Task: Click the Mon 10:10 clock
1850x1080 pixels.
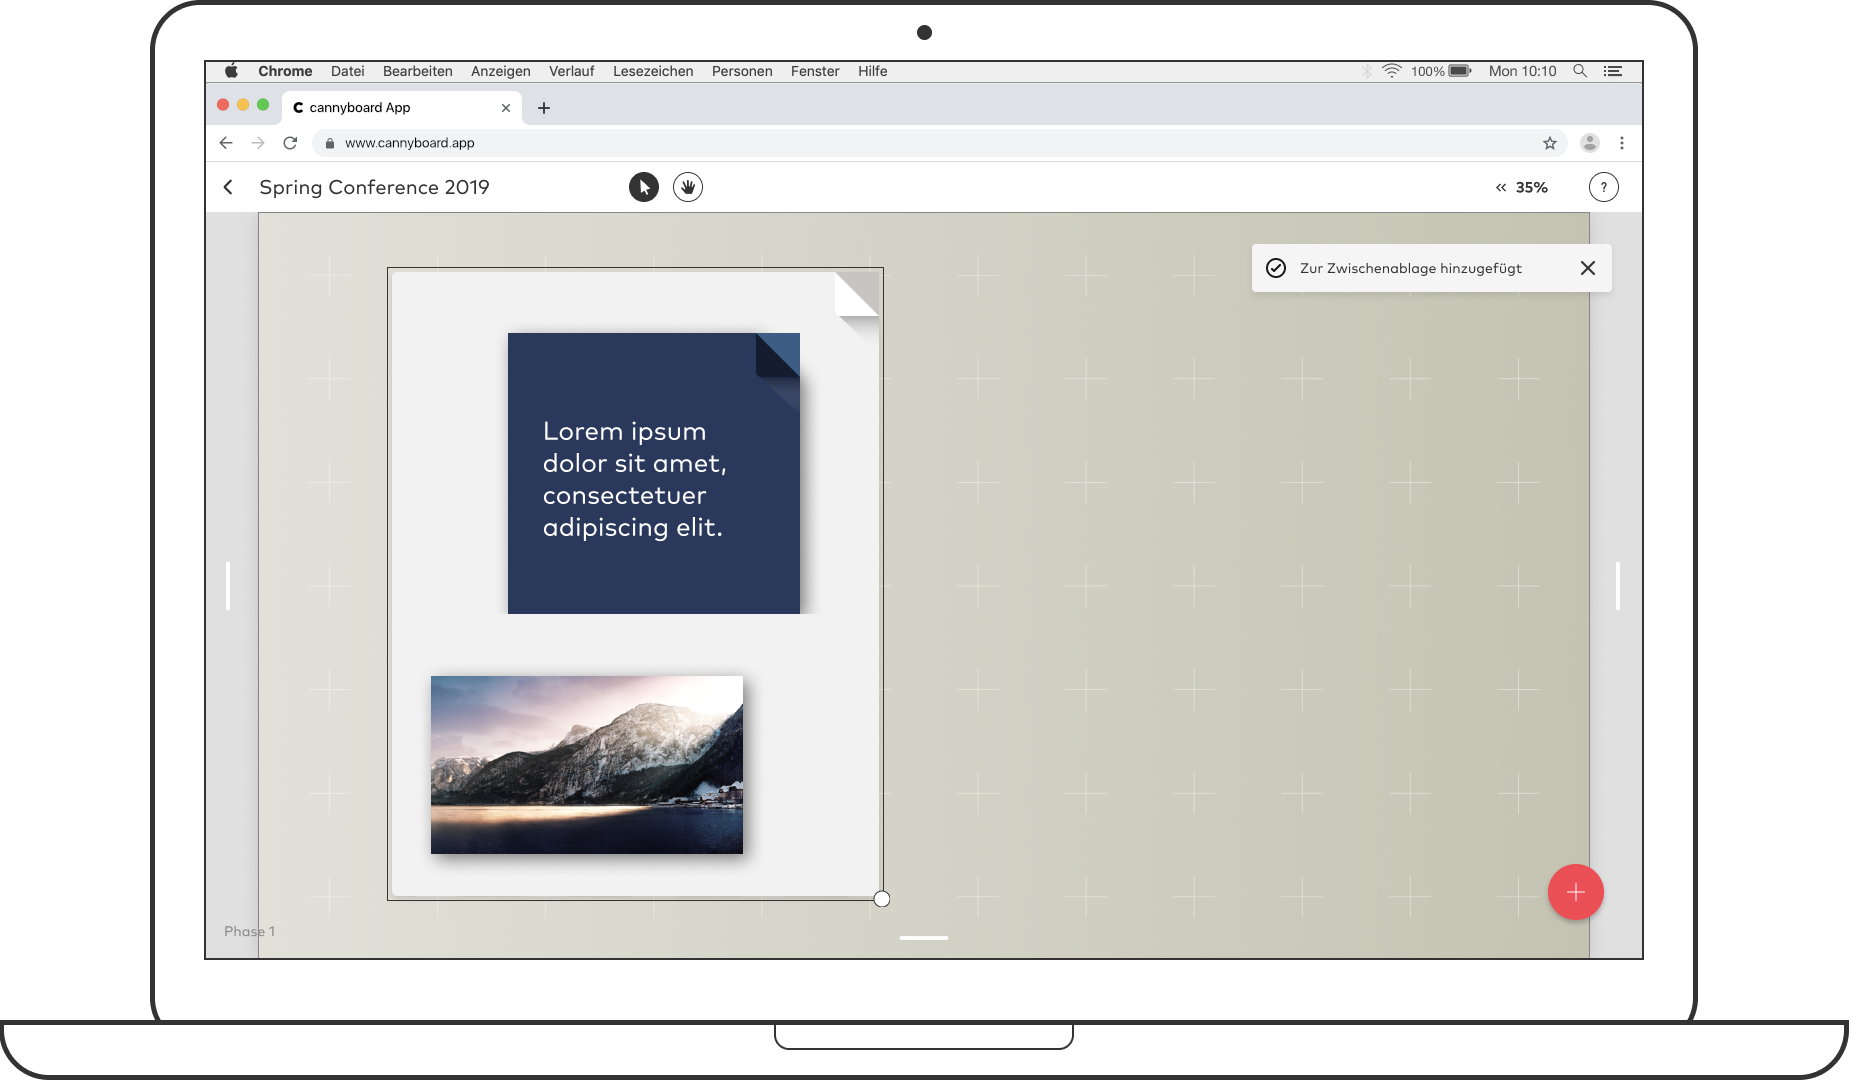Action: pos(1523,71)
